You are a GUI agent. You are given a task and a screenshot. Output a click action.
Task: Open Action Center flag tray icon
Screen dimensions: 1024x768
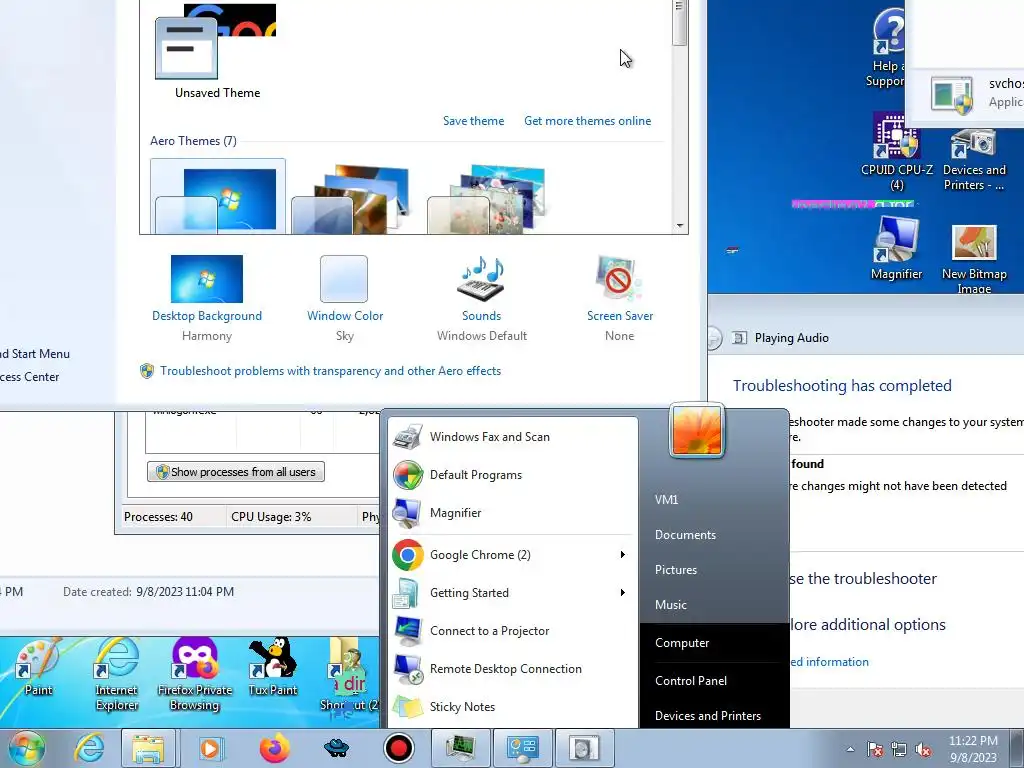875,750
